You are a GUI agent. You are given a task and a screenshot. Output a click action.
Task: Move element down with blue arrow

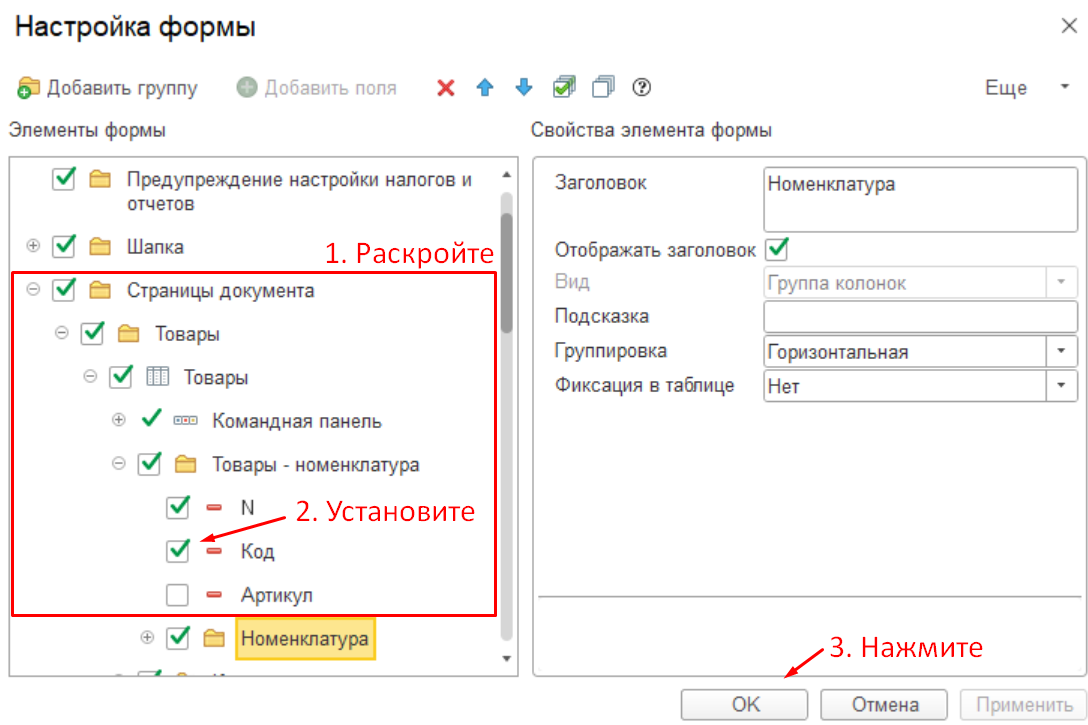coord(524,88)
